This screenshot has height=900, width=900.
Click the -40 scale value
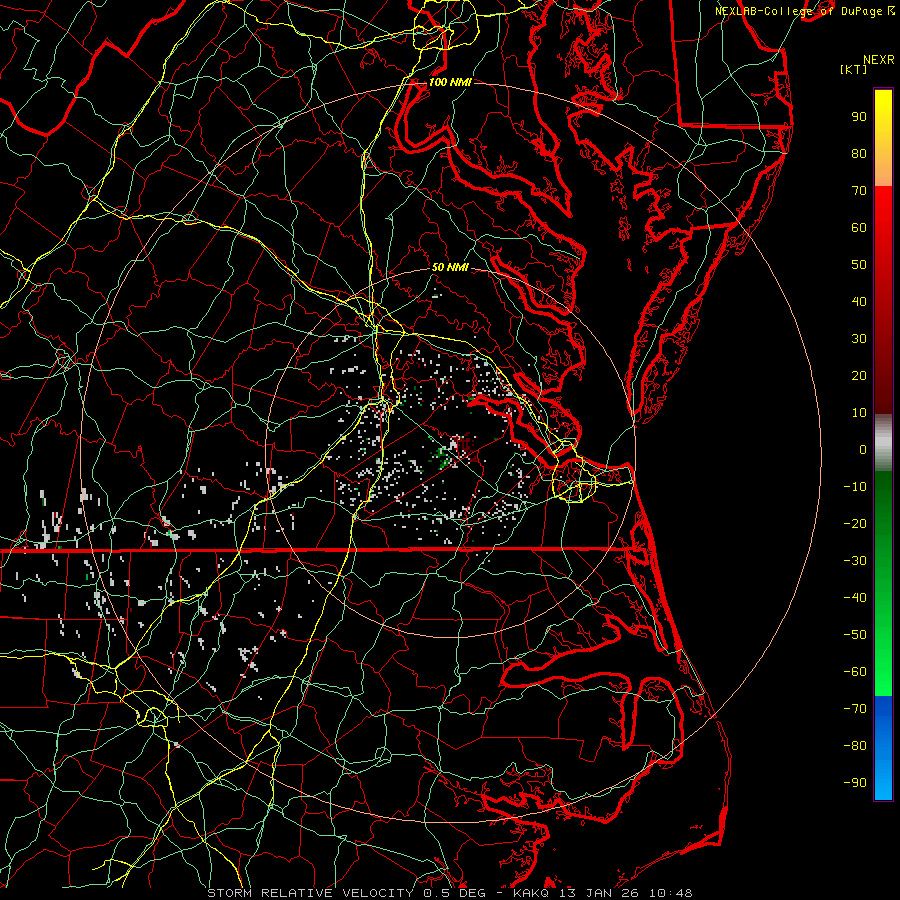855,598
